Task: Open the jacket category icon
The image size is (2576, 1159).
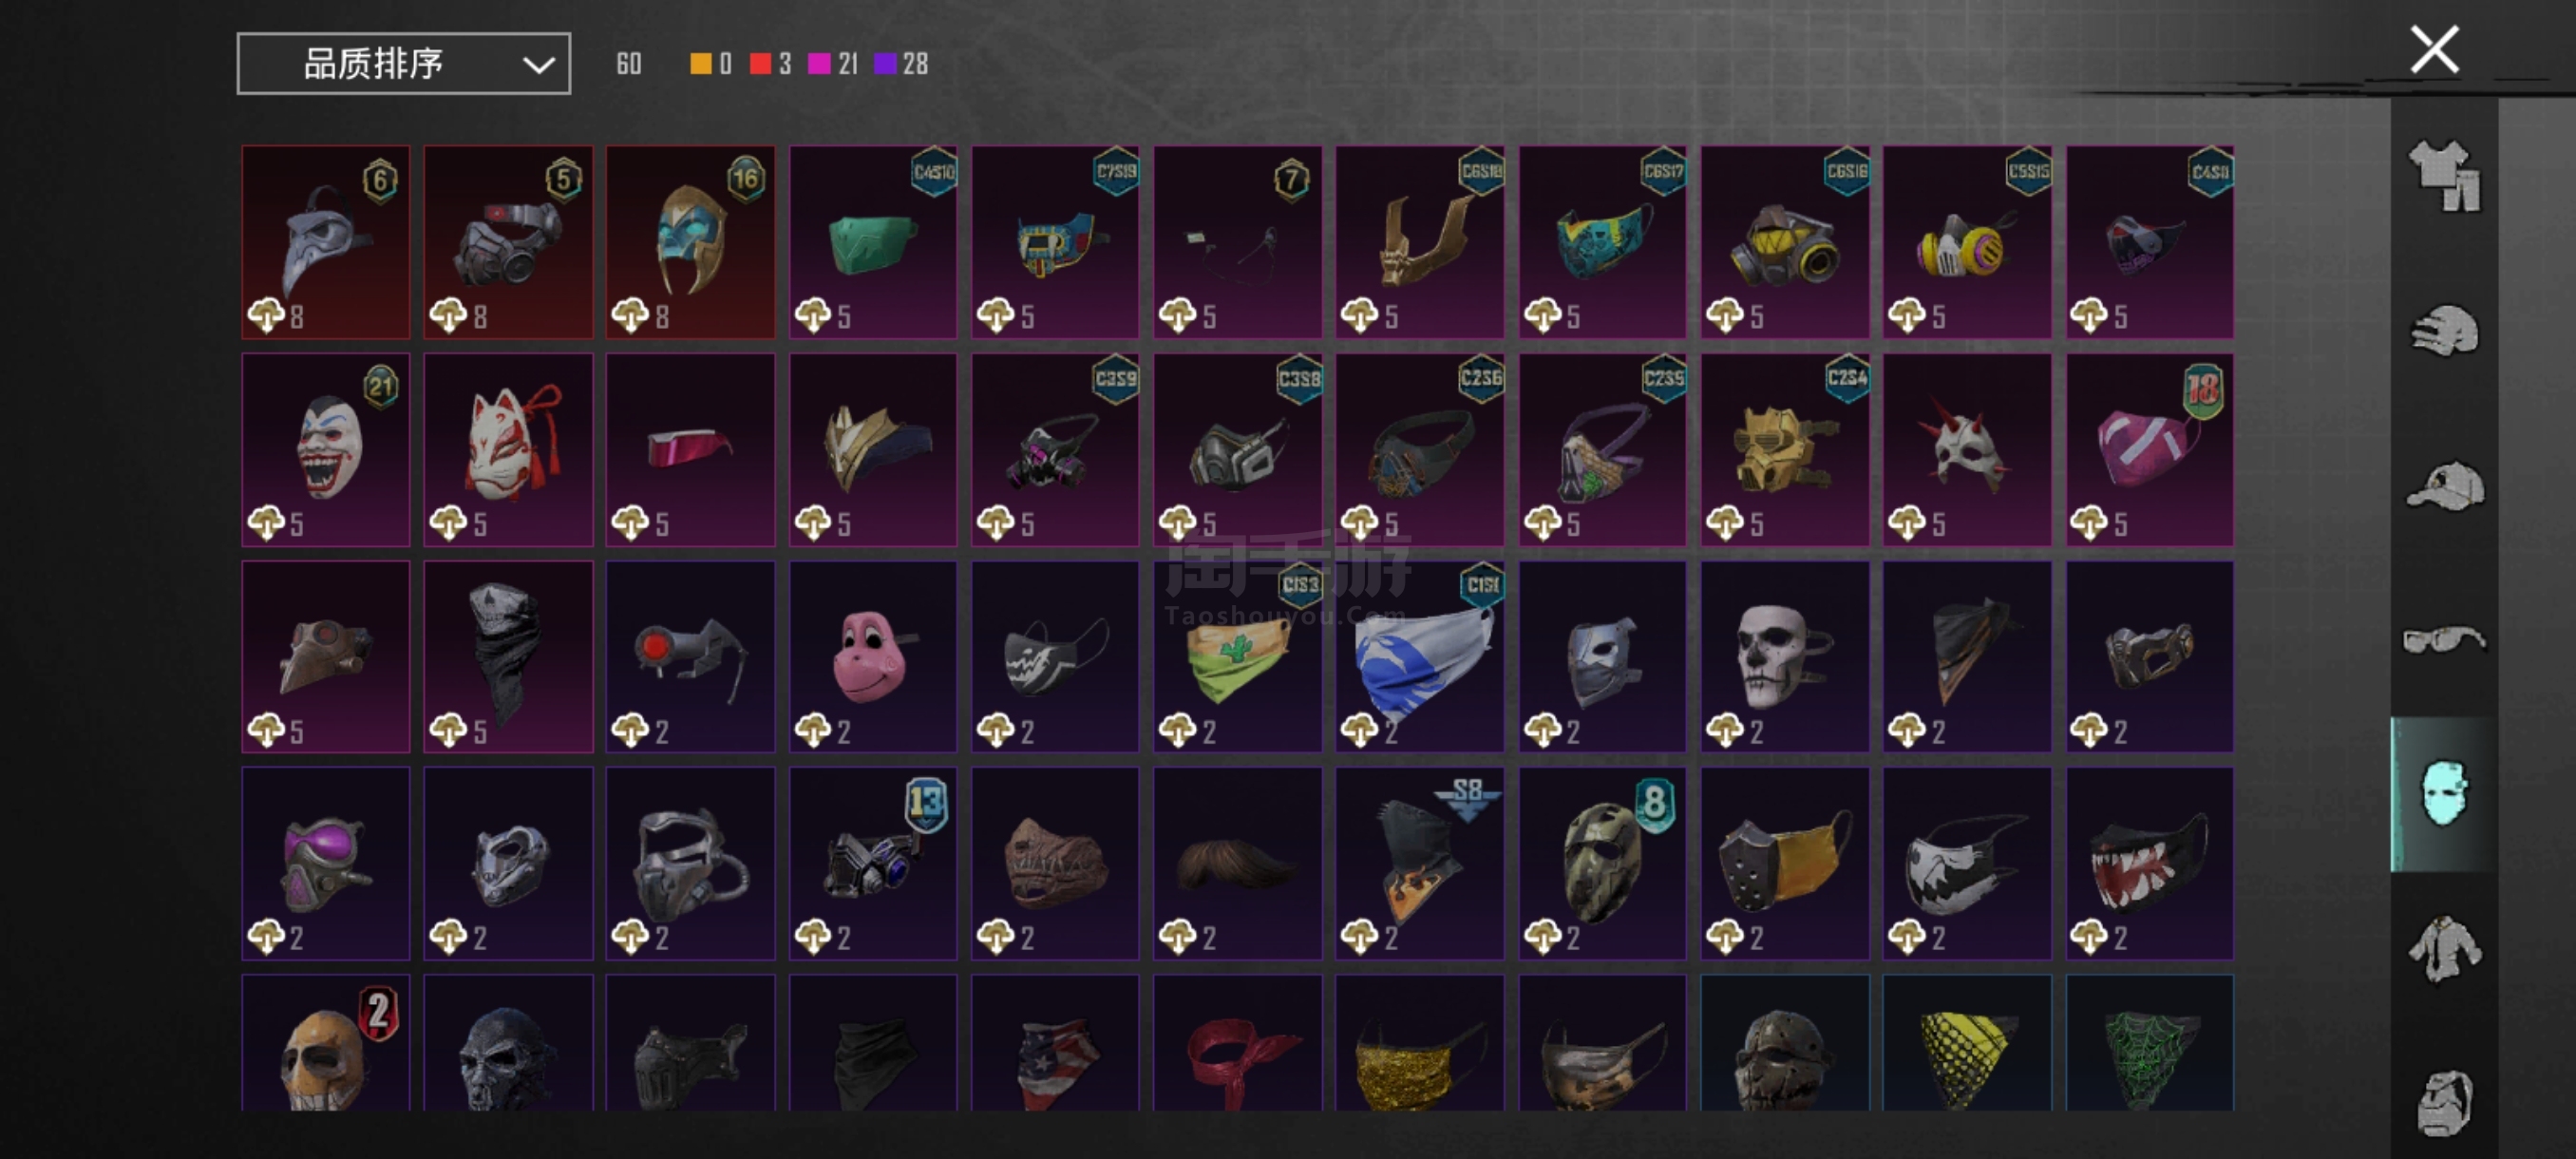Action: click(2444, 948)
